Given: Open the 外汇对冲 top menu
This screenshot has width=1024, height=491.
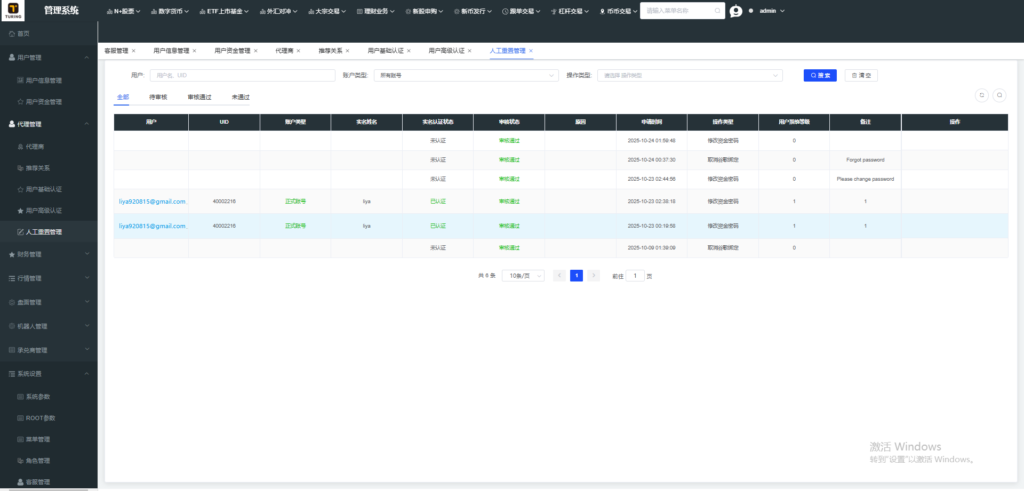Looking at the screenshot, I should (x=279, y=11).
